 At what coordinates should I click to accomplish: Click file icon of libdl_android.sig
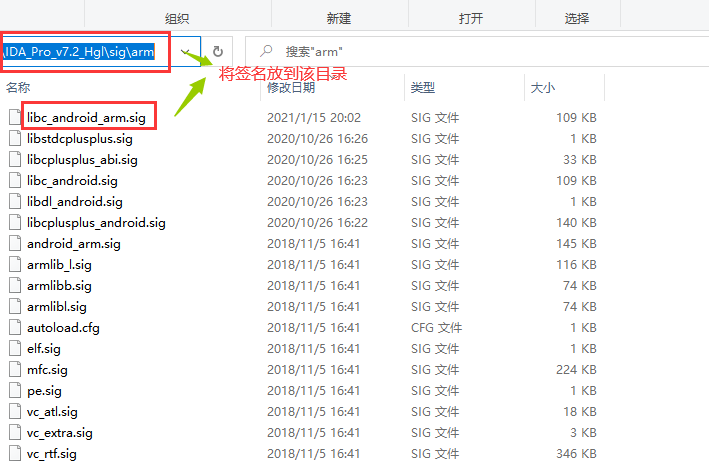pyautogui.click(x=15, y=201)
